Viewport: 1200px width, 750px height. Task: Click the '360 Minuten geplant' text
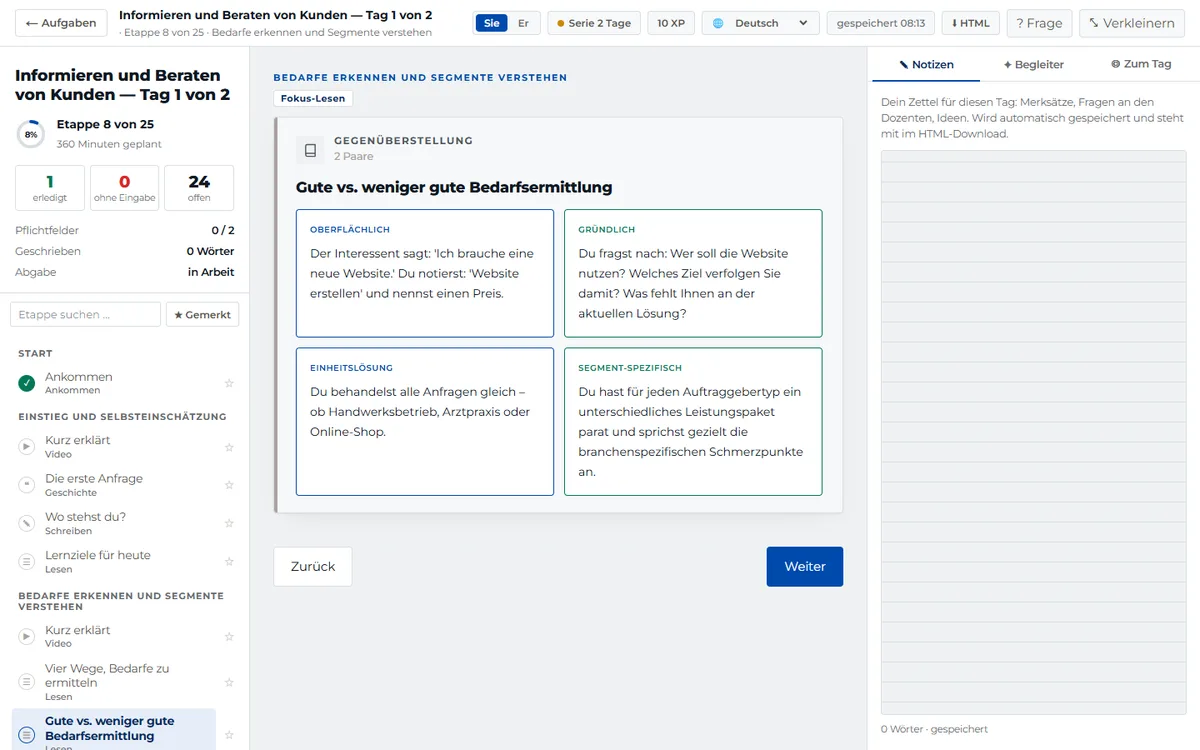109,144
